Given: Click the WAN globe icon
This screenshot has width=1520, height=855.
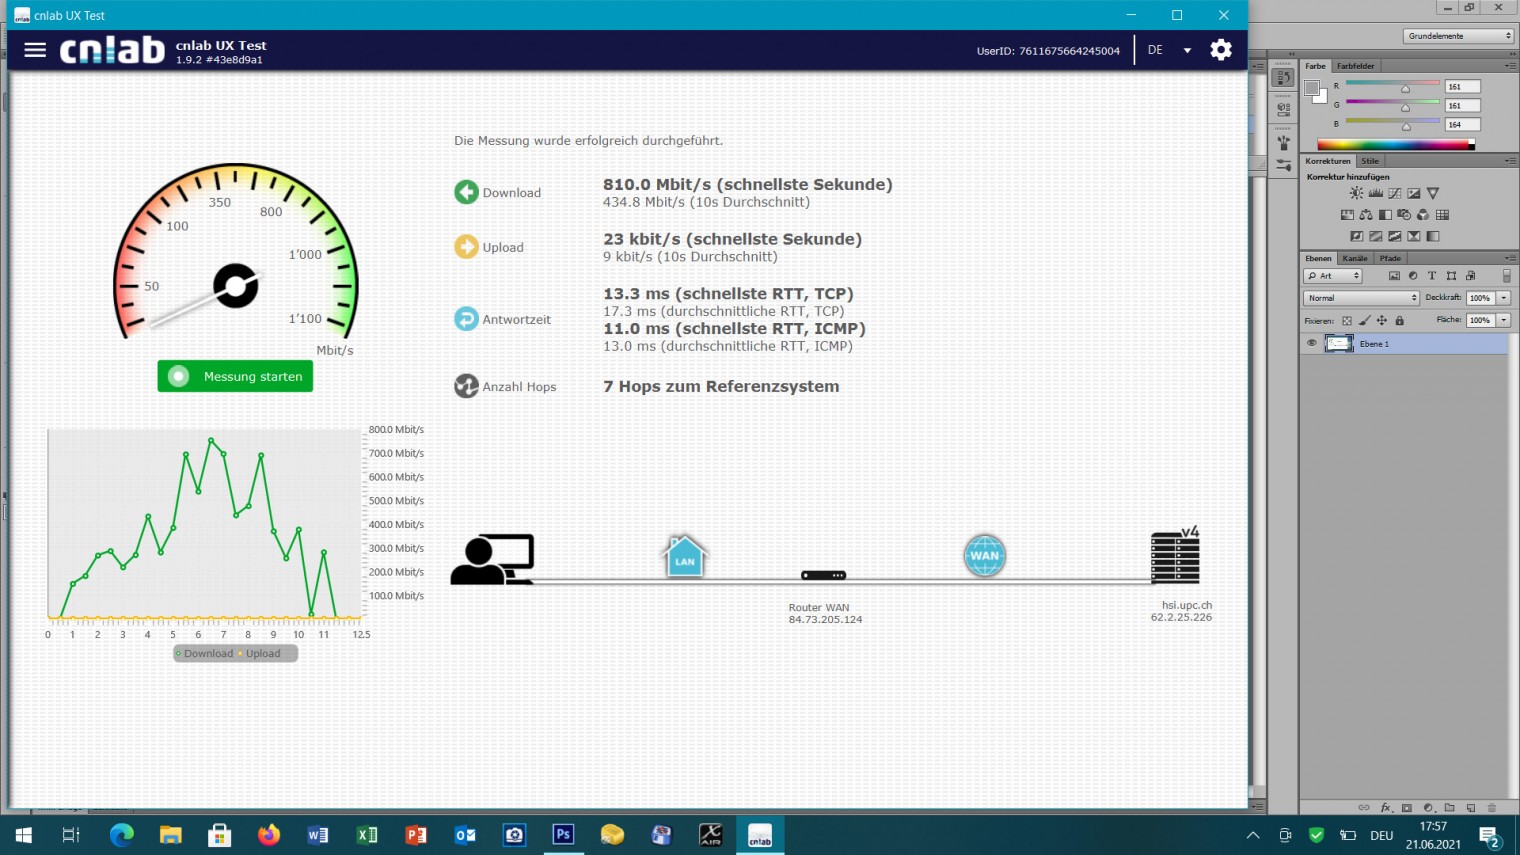Looking at the screenshot, I should click(984, 556).
